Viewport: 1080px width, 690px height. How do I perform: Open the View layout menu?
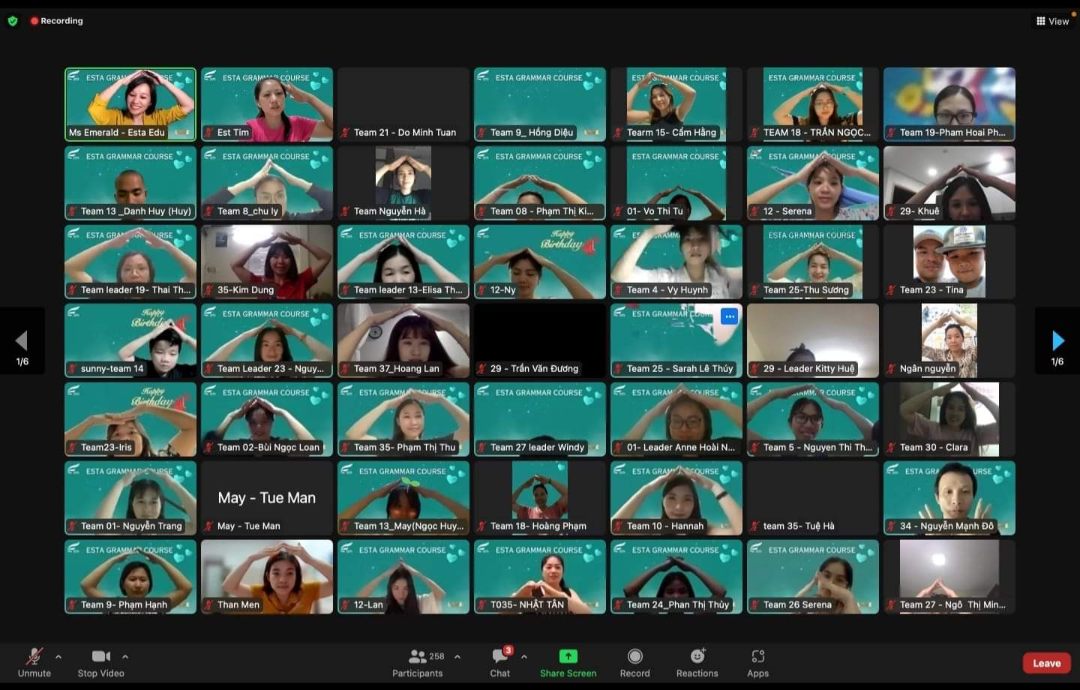[1053, 21]
